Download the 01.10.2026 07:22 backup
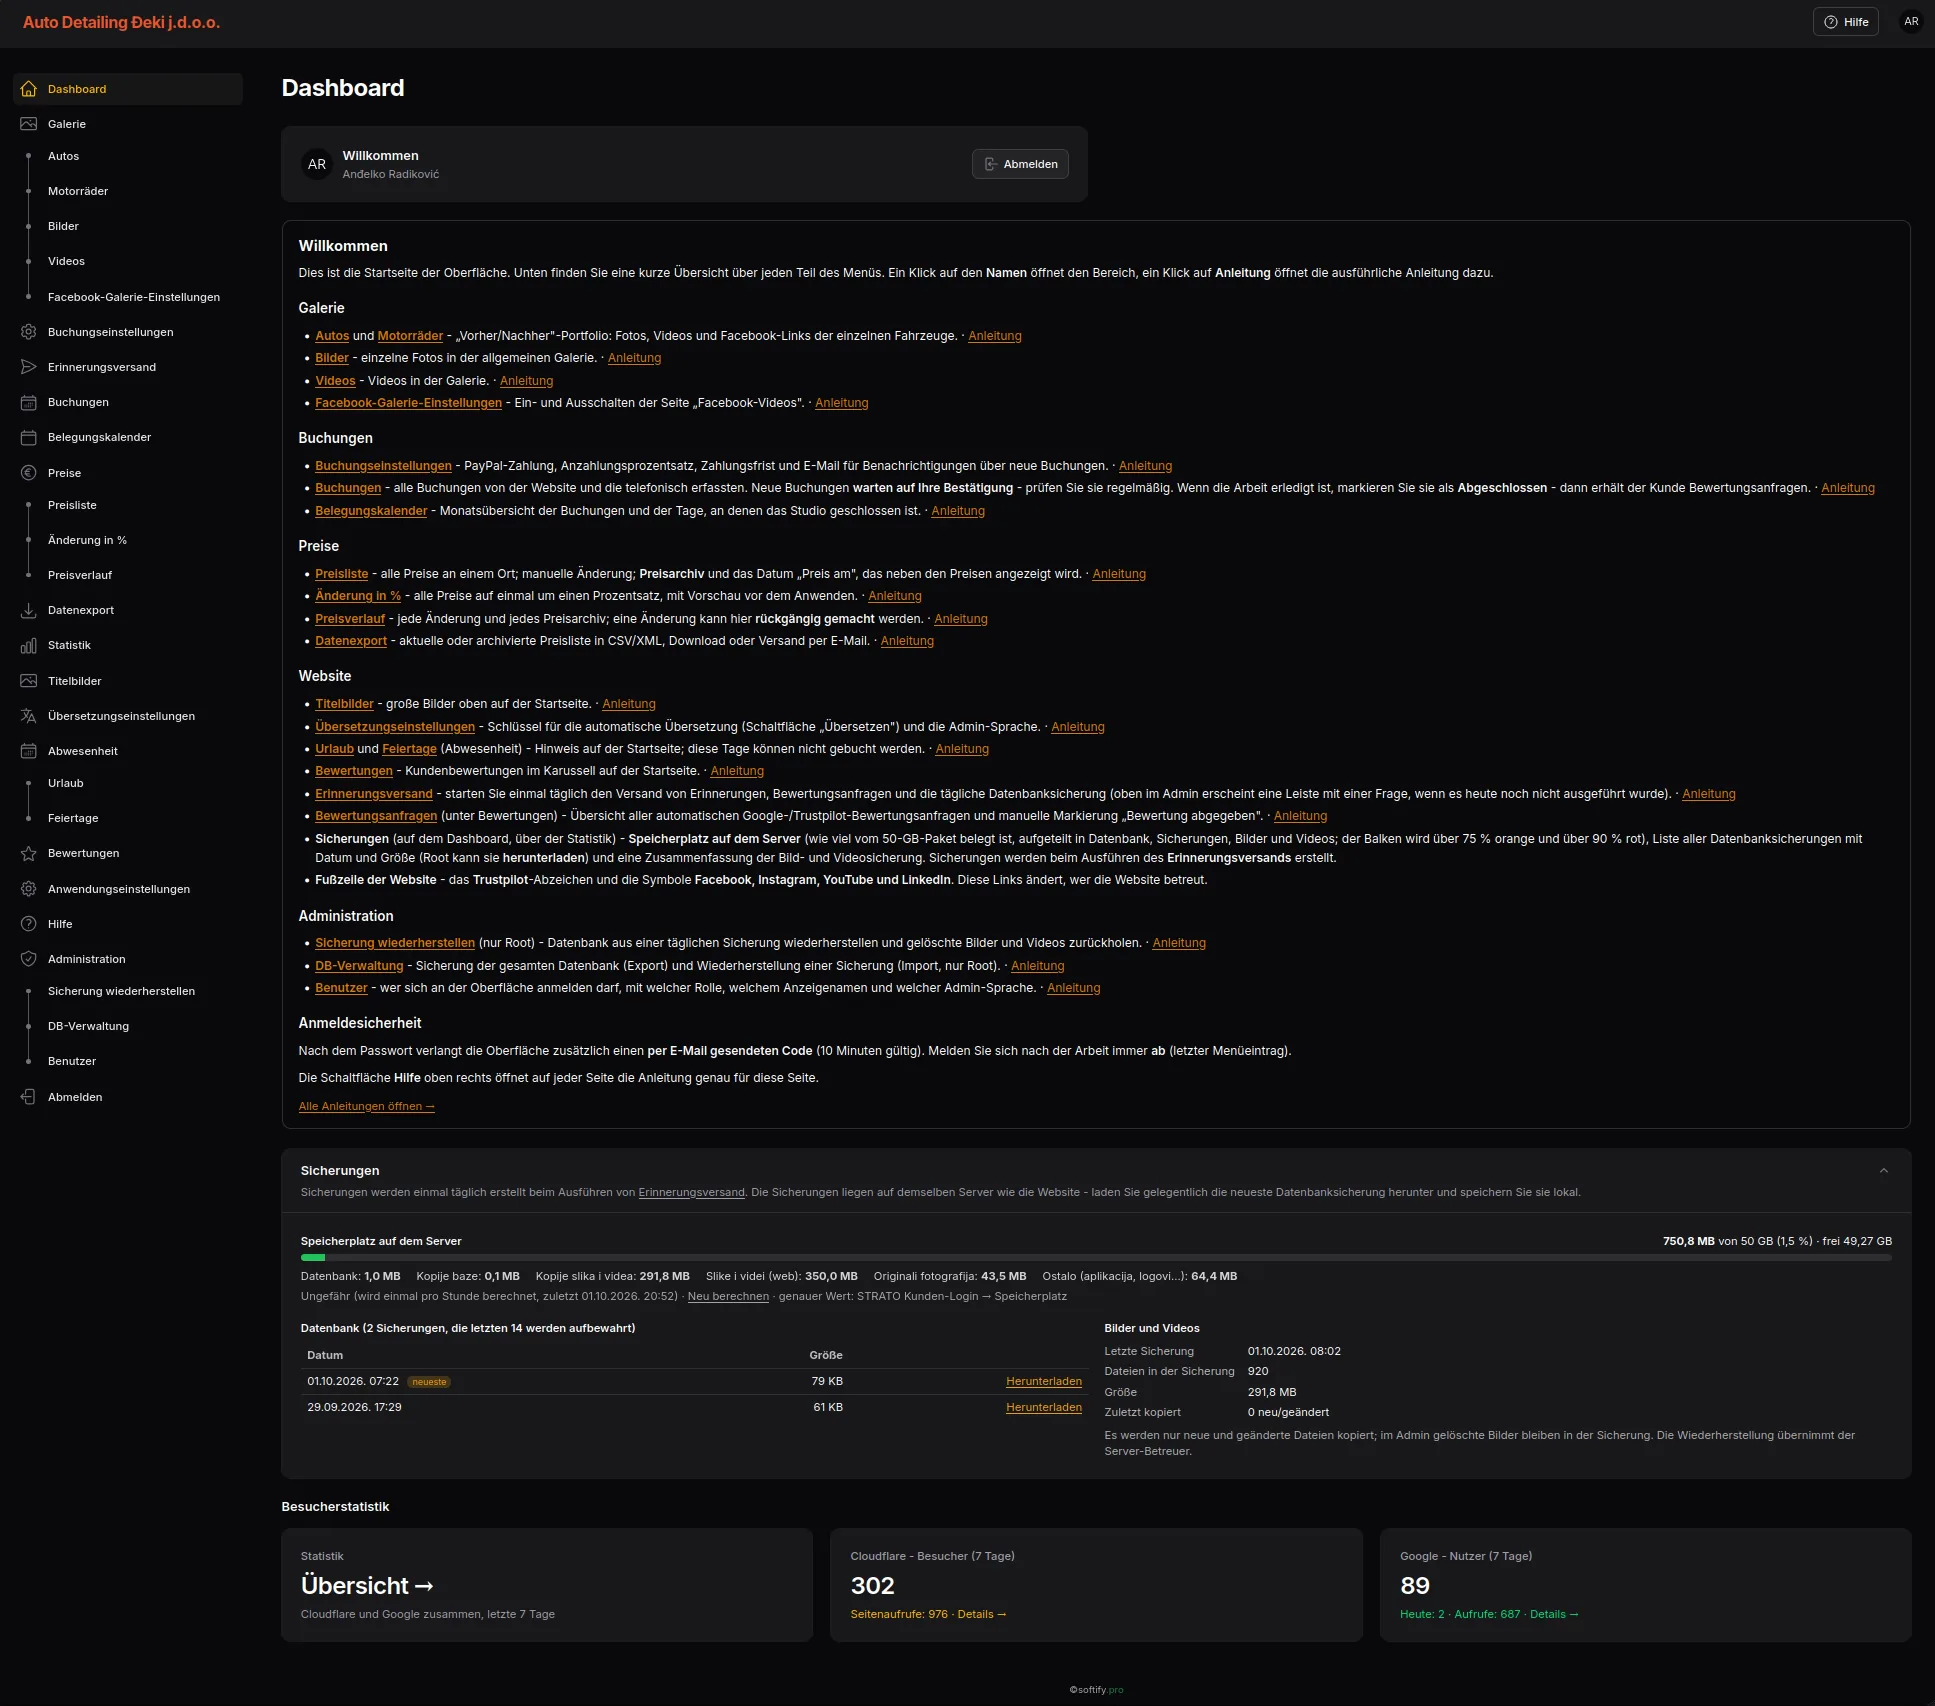The image size is (1935, 1706). point(1043,1381)
